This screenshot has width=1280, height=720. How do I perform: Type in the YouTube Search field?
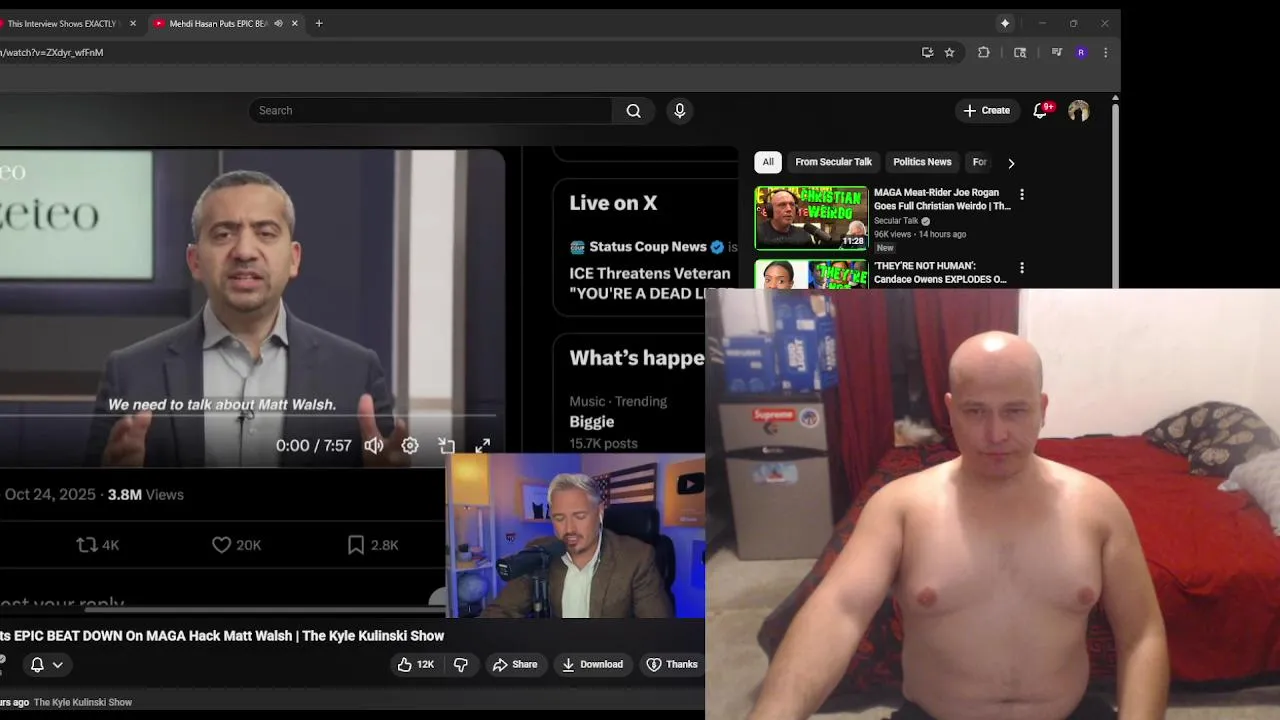coord(430,111)
